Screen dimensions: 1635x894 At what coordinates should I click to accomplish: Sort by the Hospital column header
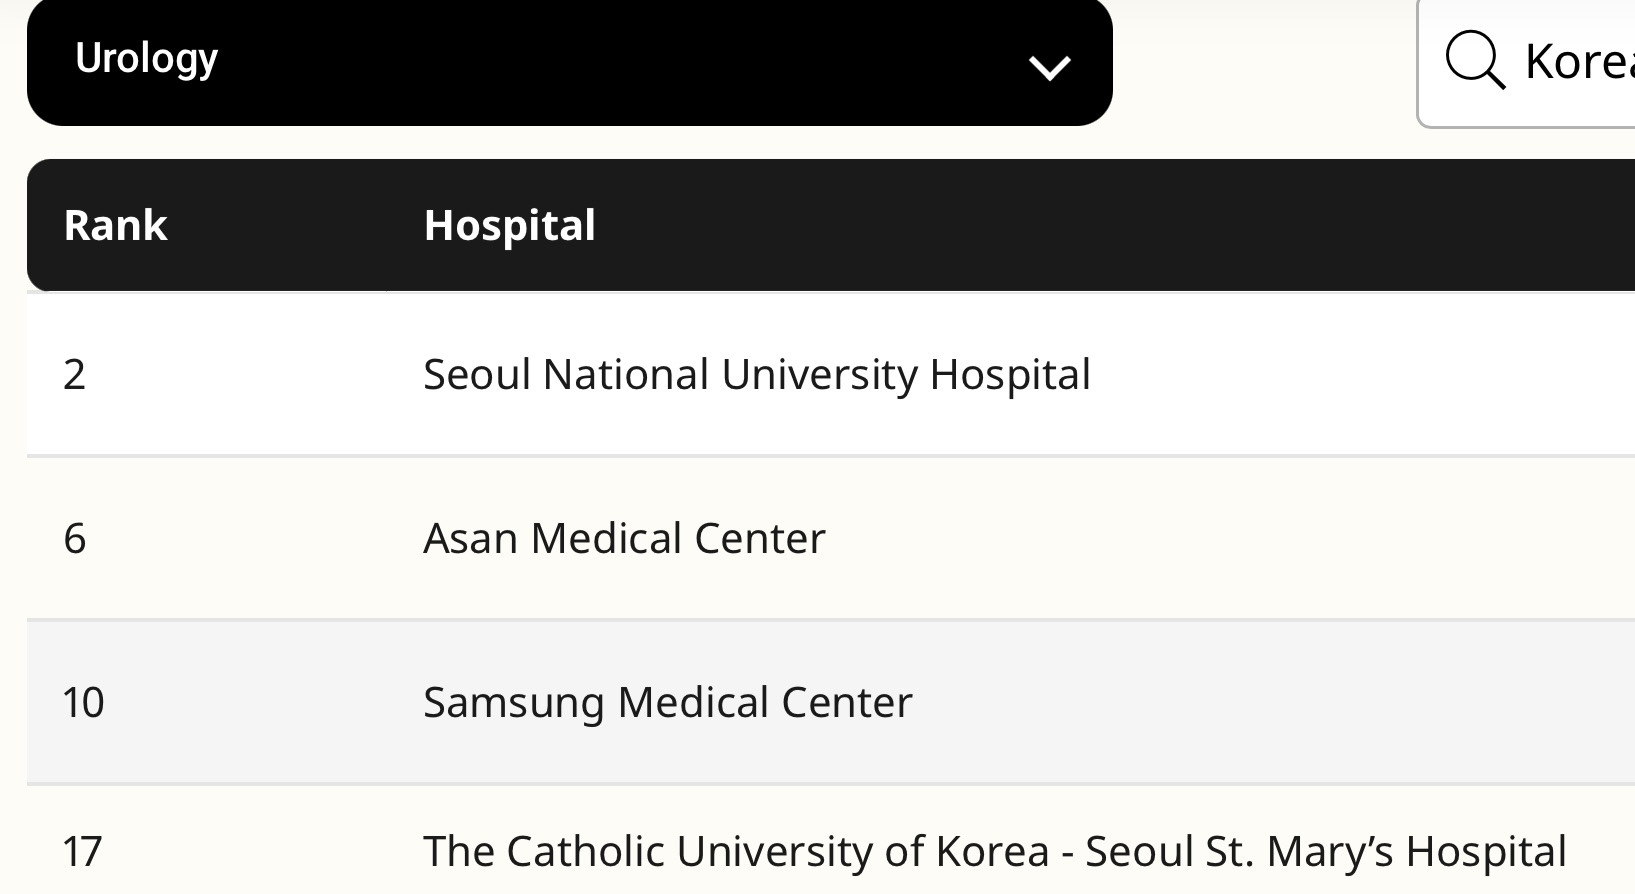(509, 225)
